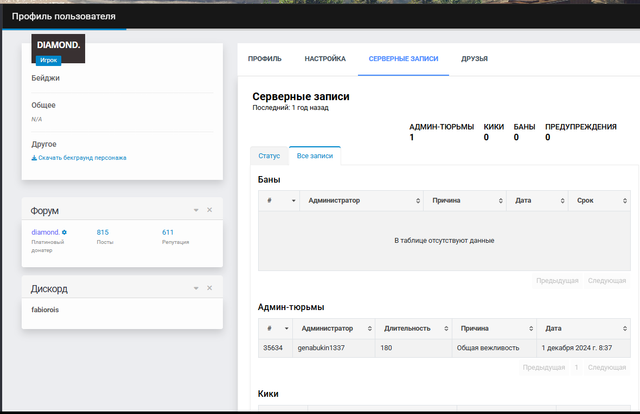This screenshot has width=640, height=414.
Task: Click the Общее section label
Action: pos(43,105)
